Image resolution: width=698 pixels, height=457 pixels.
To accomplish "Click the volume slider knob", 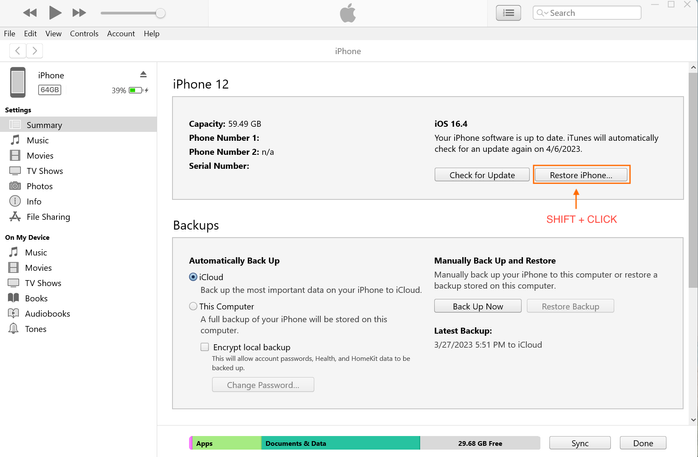I will click(x=160, y=13).
